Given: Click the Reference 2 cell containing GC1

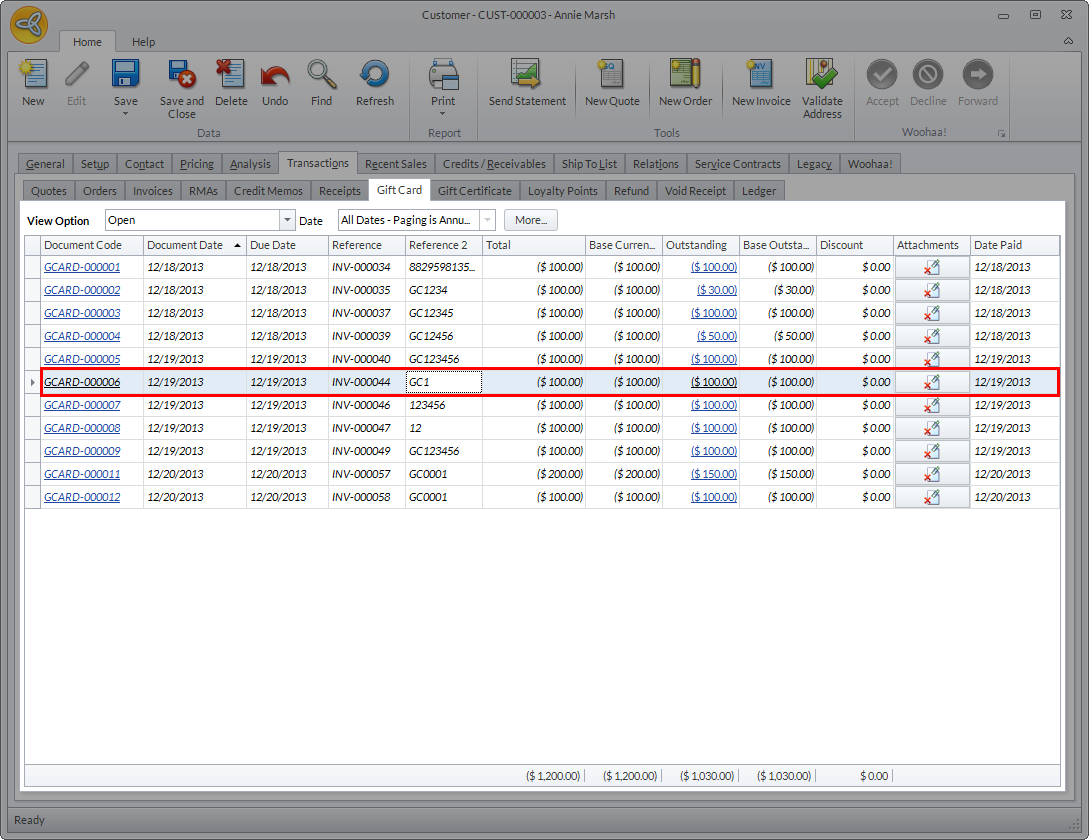Looking at the screenshot, I should 443,382.
